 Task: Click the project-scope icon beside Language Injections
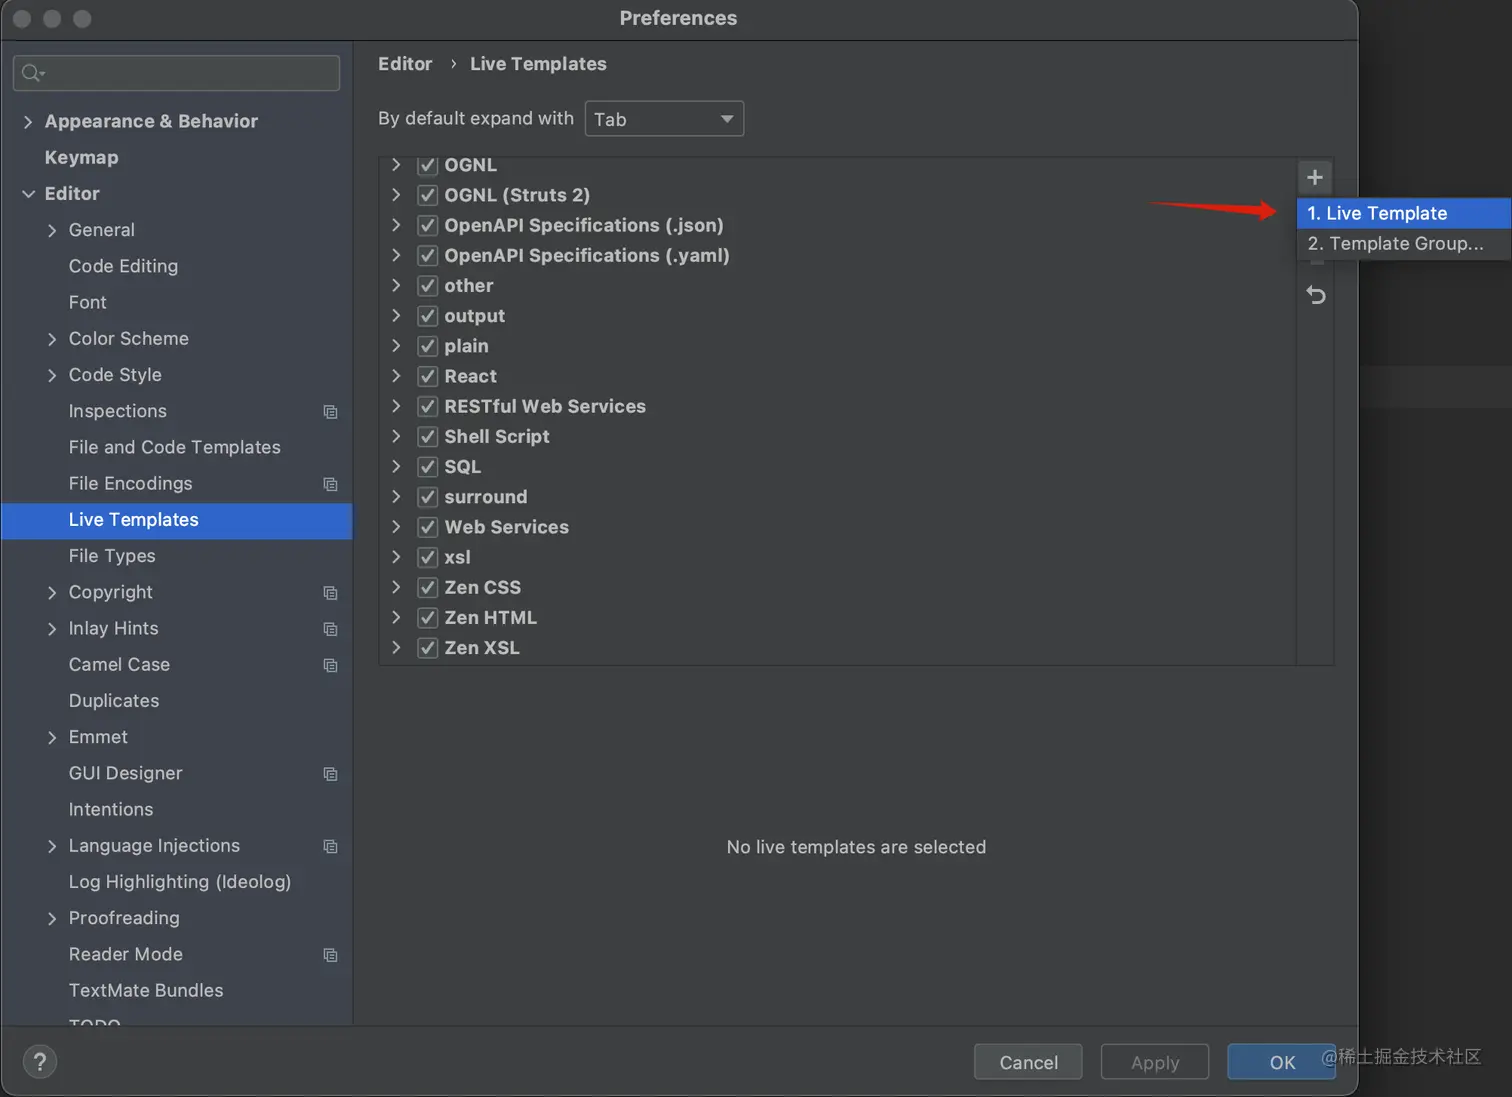pos(331,846)
